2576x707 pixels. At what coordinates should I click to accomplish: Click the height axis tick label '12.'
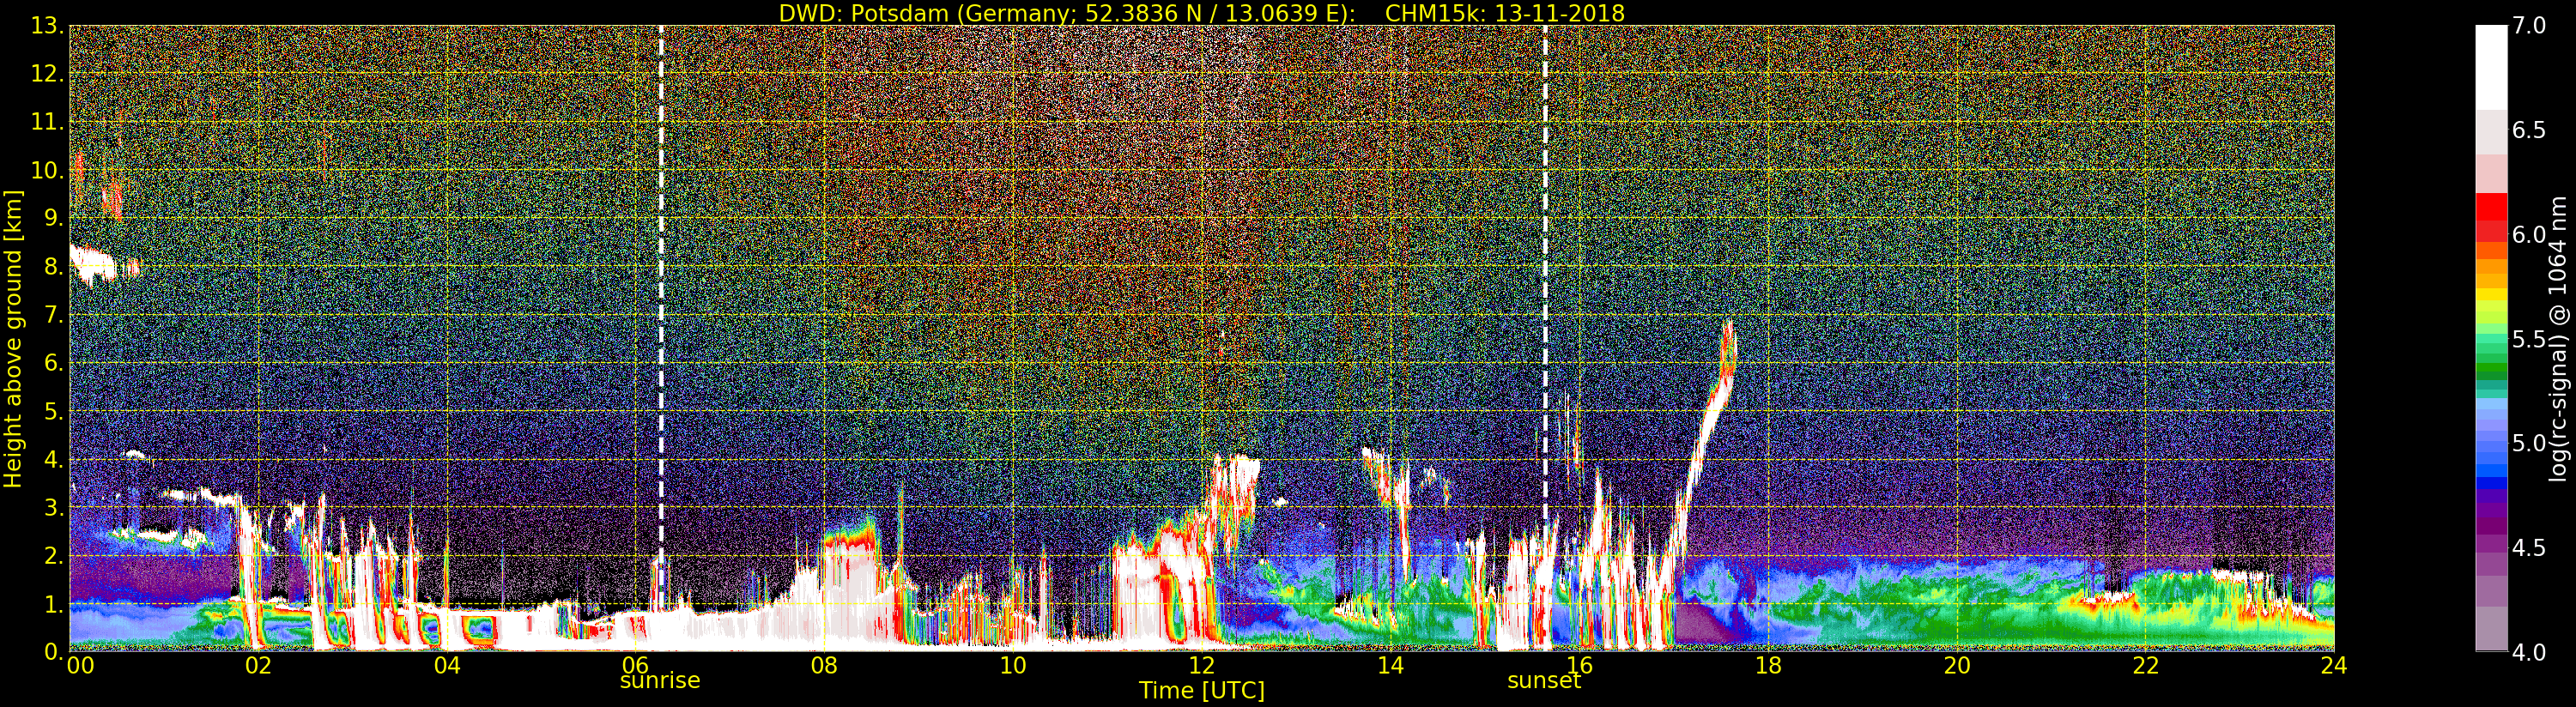(48, 74)
